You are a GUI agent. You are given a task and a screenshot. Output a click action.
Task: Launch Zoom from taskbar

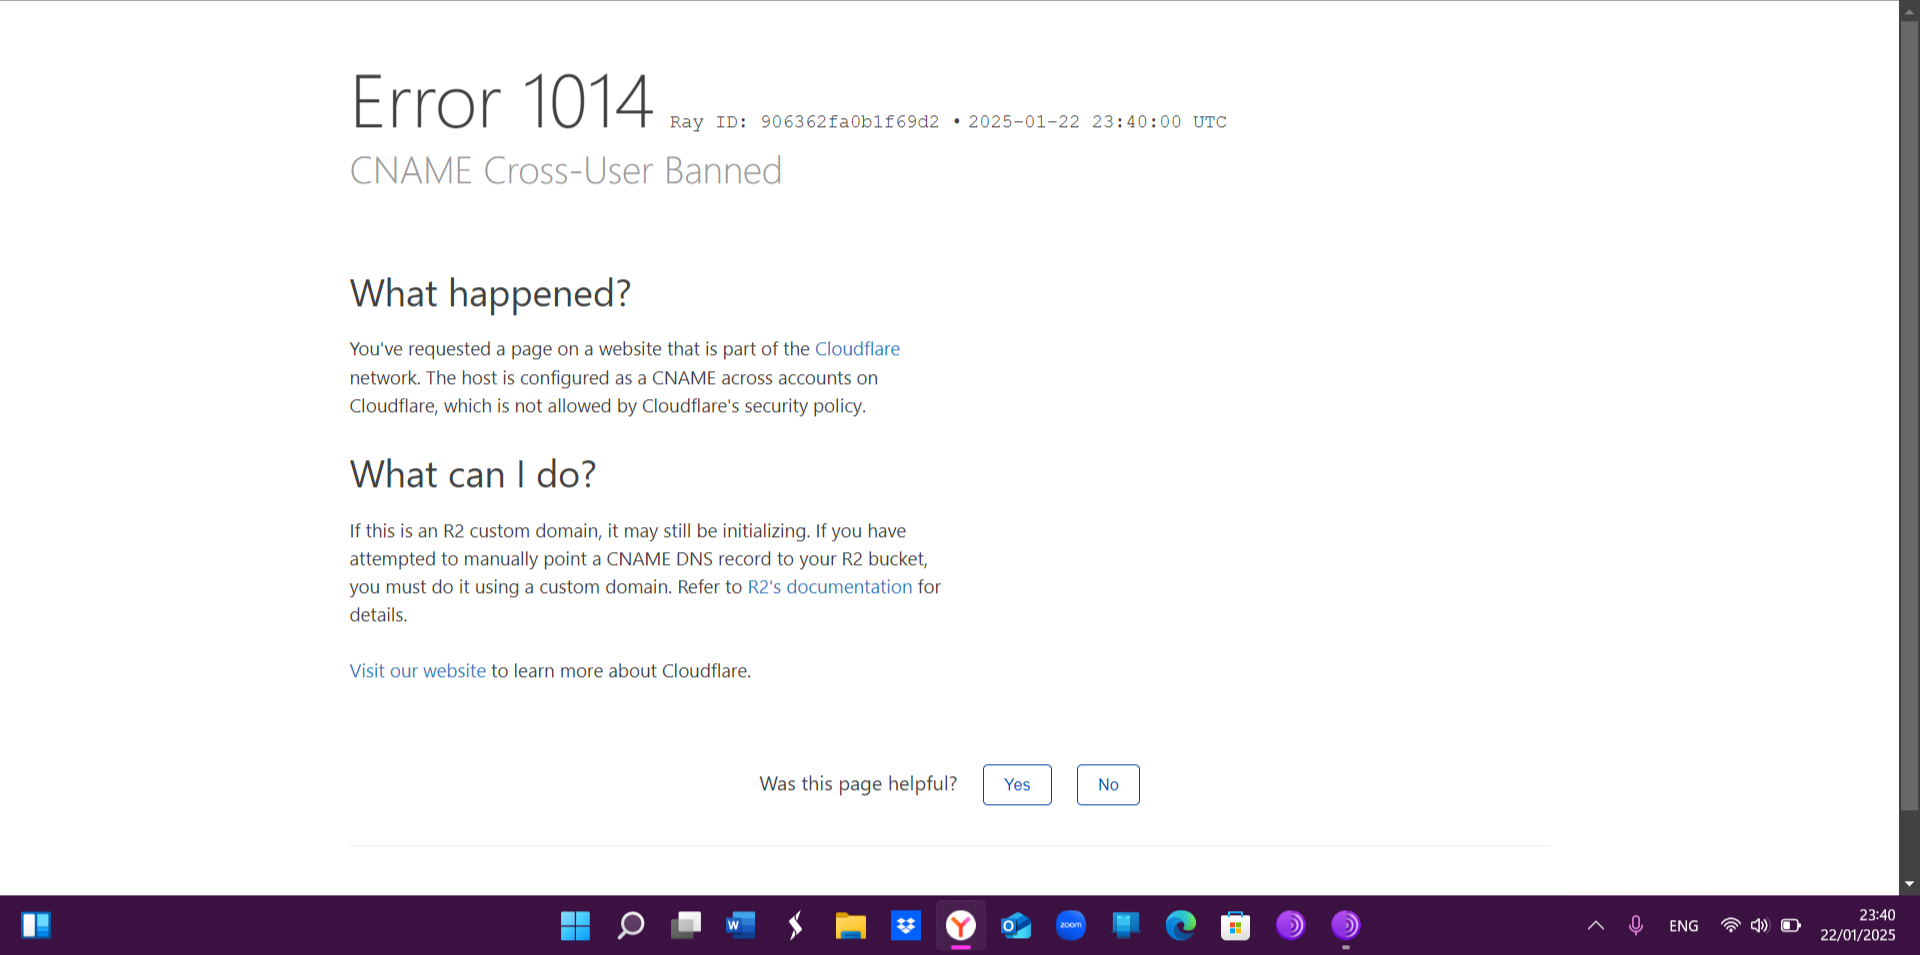point(1071,926)
